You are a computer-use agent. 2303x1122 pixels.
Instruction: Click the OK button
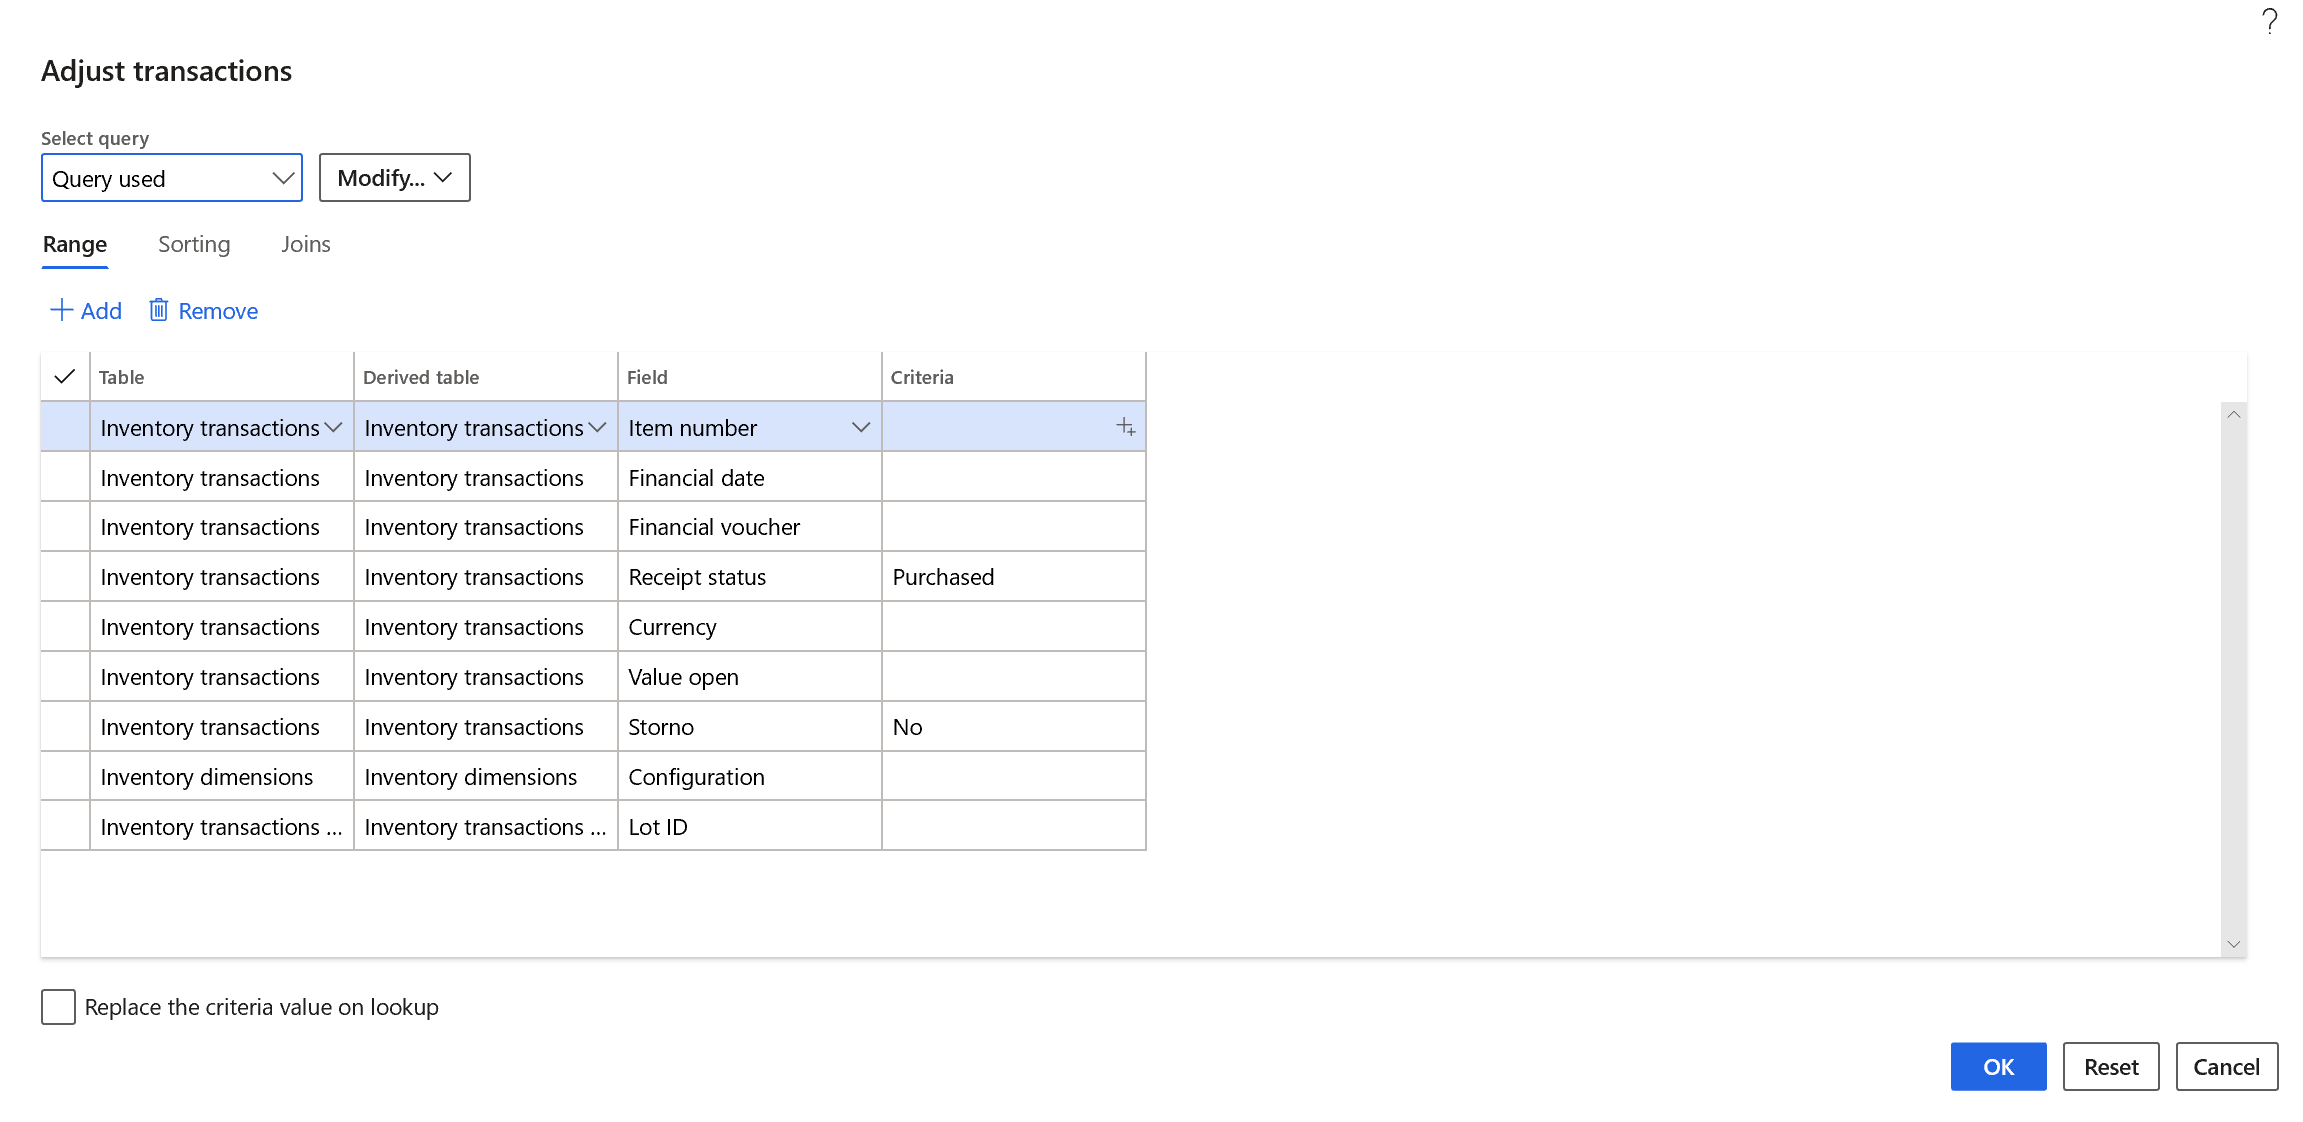(x=1998, y=1066)
